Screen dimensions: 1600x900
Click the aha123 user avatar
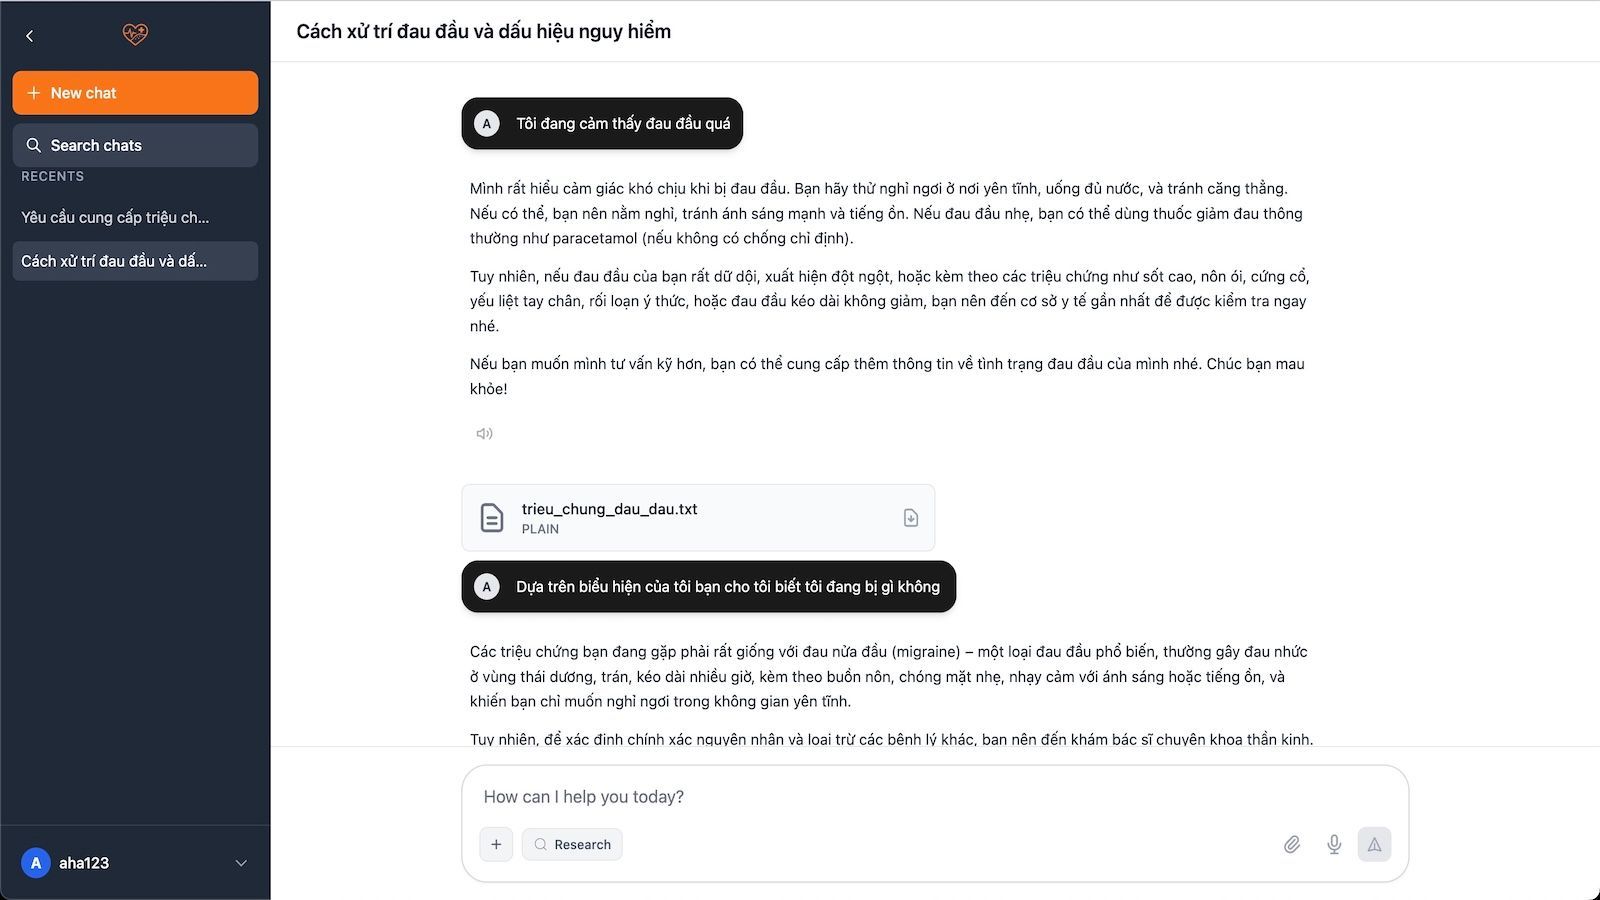(36, 863)
